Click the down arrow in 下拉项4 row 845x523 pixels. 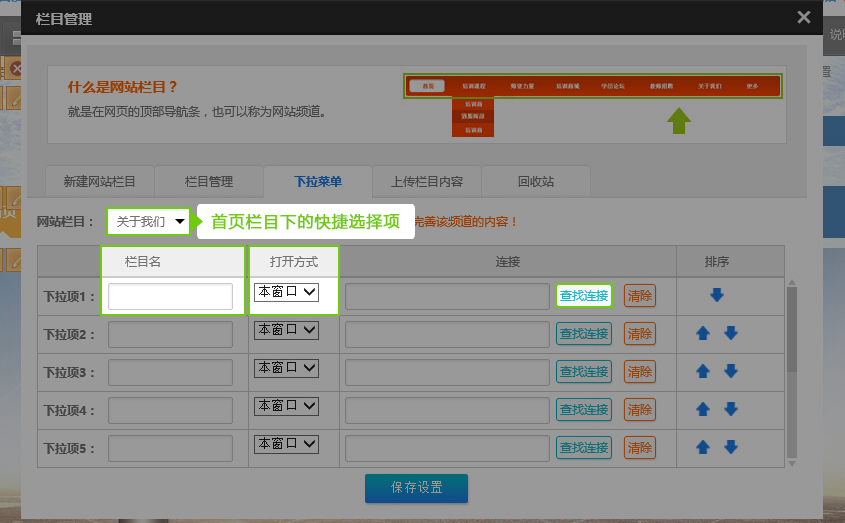tap(731, 409)
